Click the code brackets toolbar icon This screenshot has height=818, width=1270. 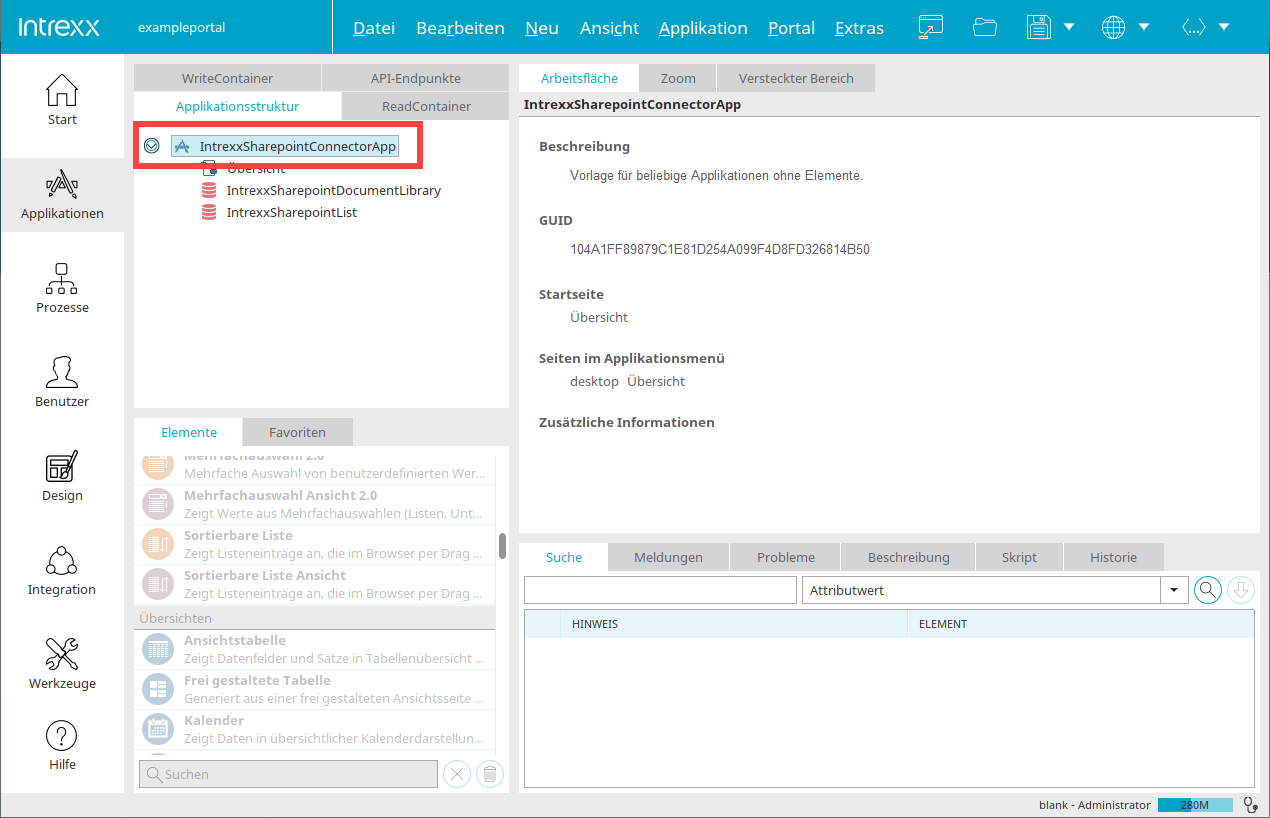point(1193,28)
